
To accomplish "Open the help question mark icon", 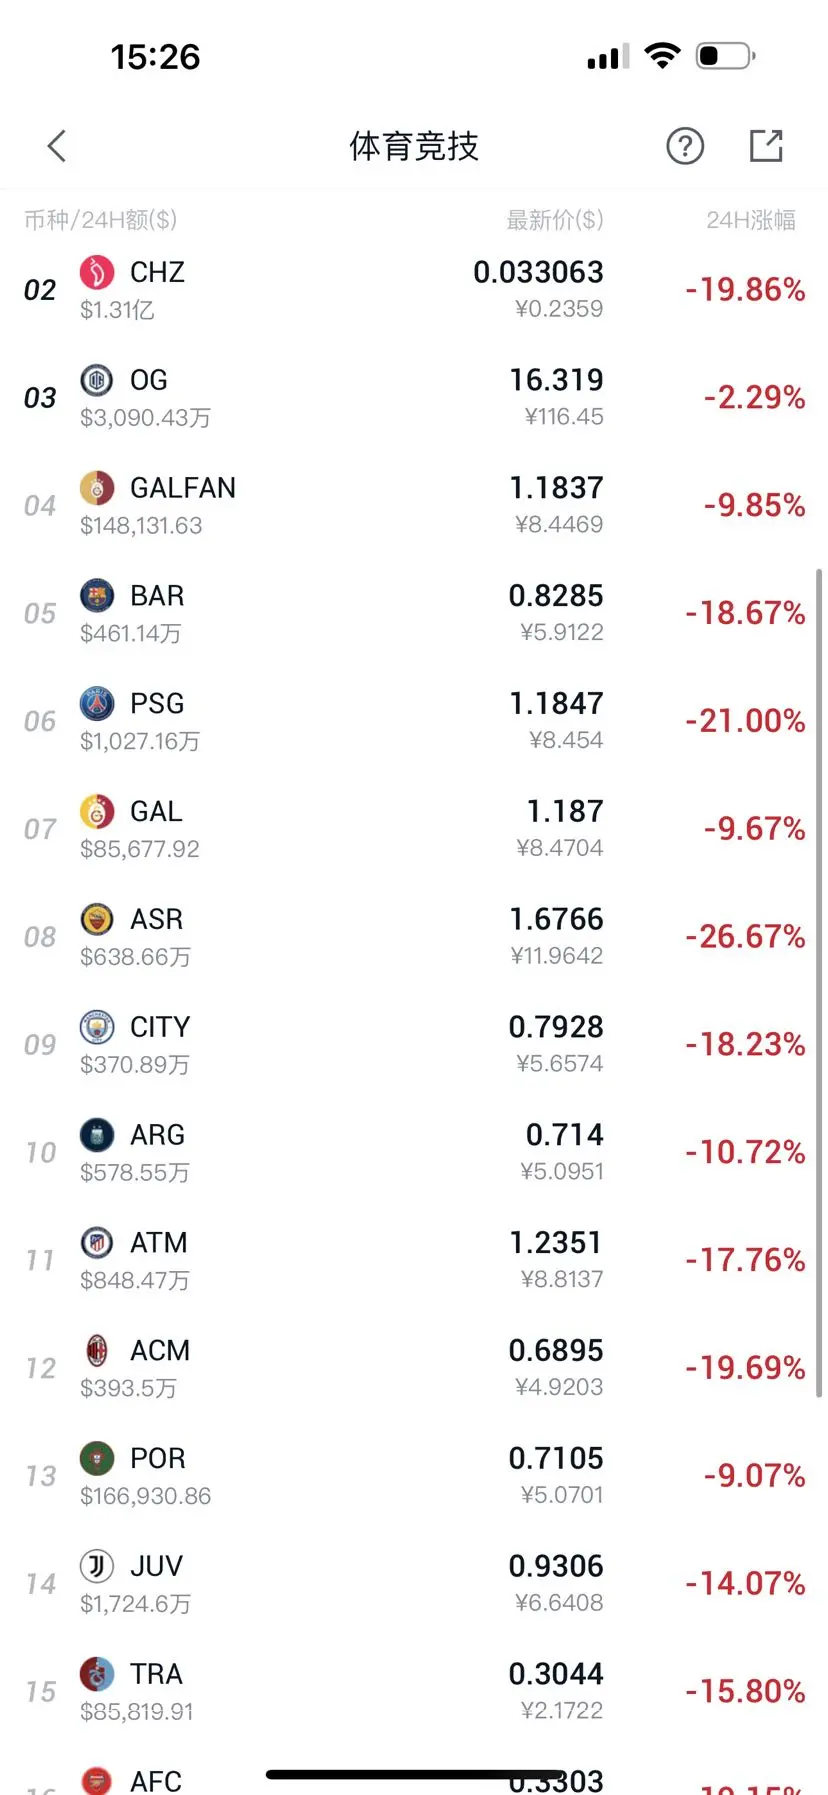I will coord(685,146).
